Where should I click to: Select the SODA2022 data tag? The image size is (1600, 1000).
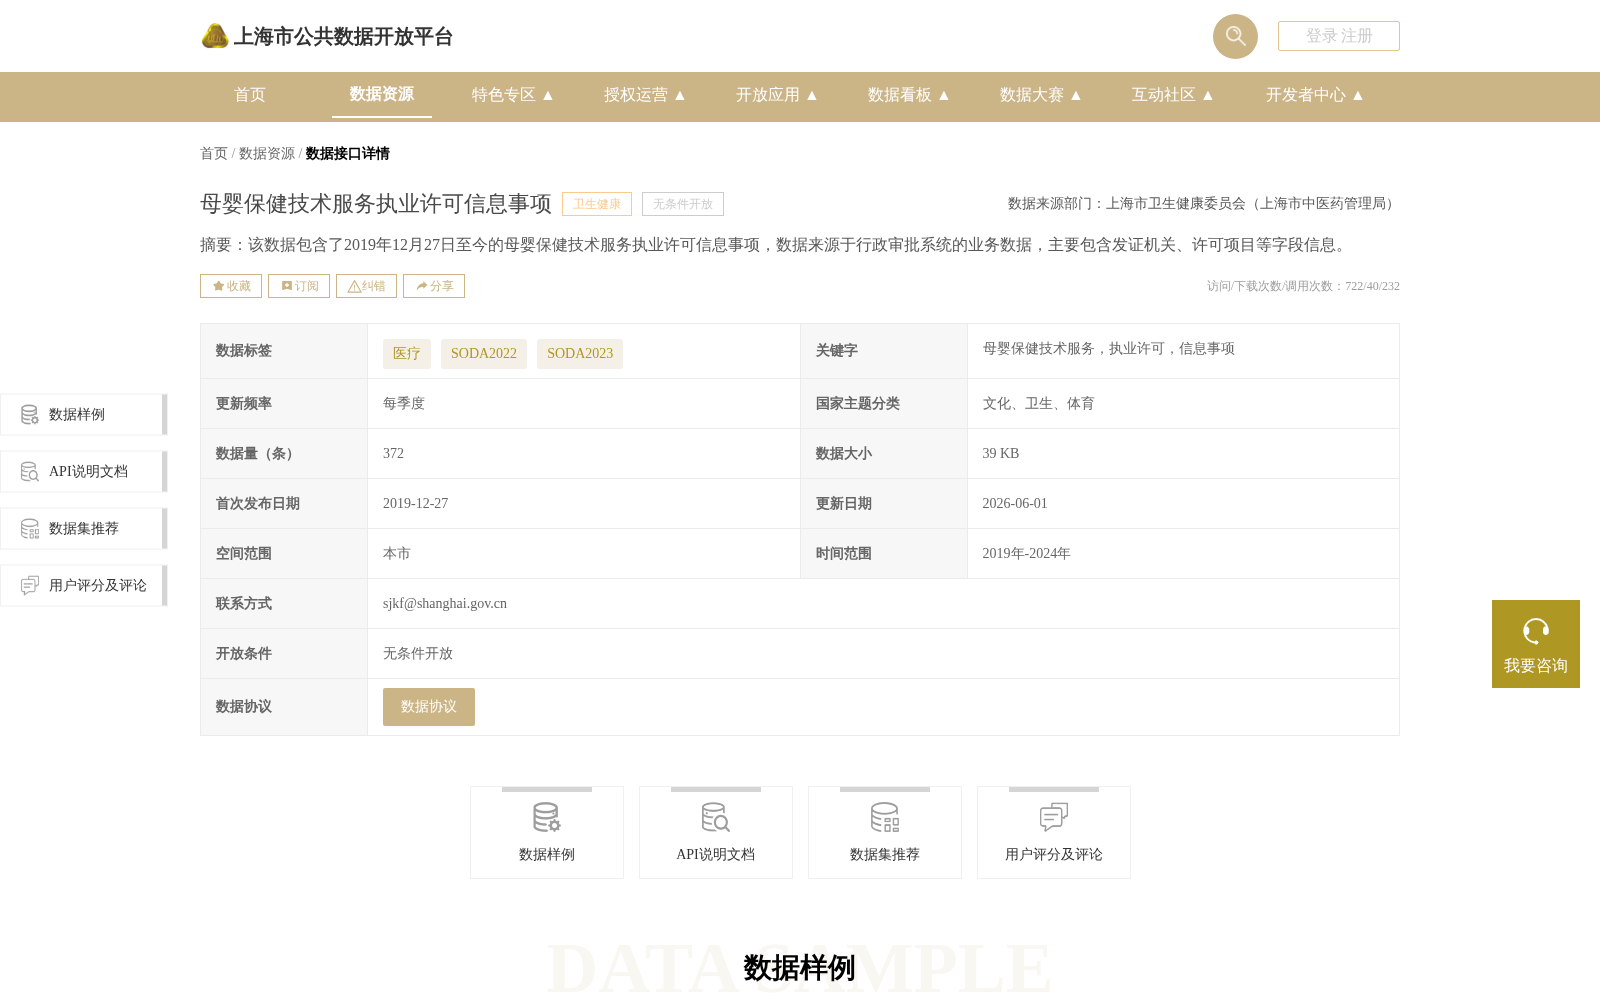pos(484,354)
